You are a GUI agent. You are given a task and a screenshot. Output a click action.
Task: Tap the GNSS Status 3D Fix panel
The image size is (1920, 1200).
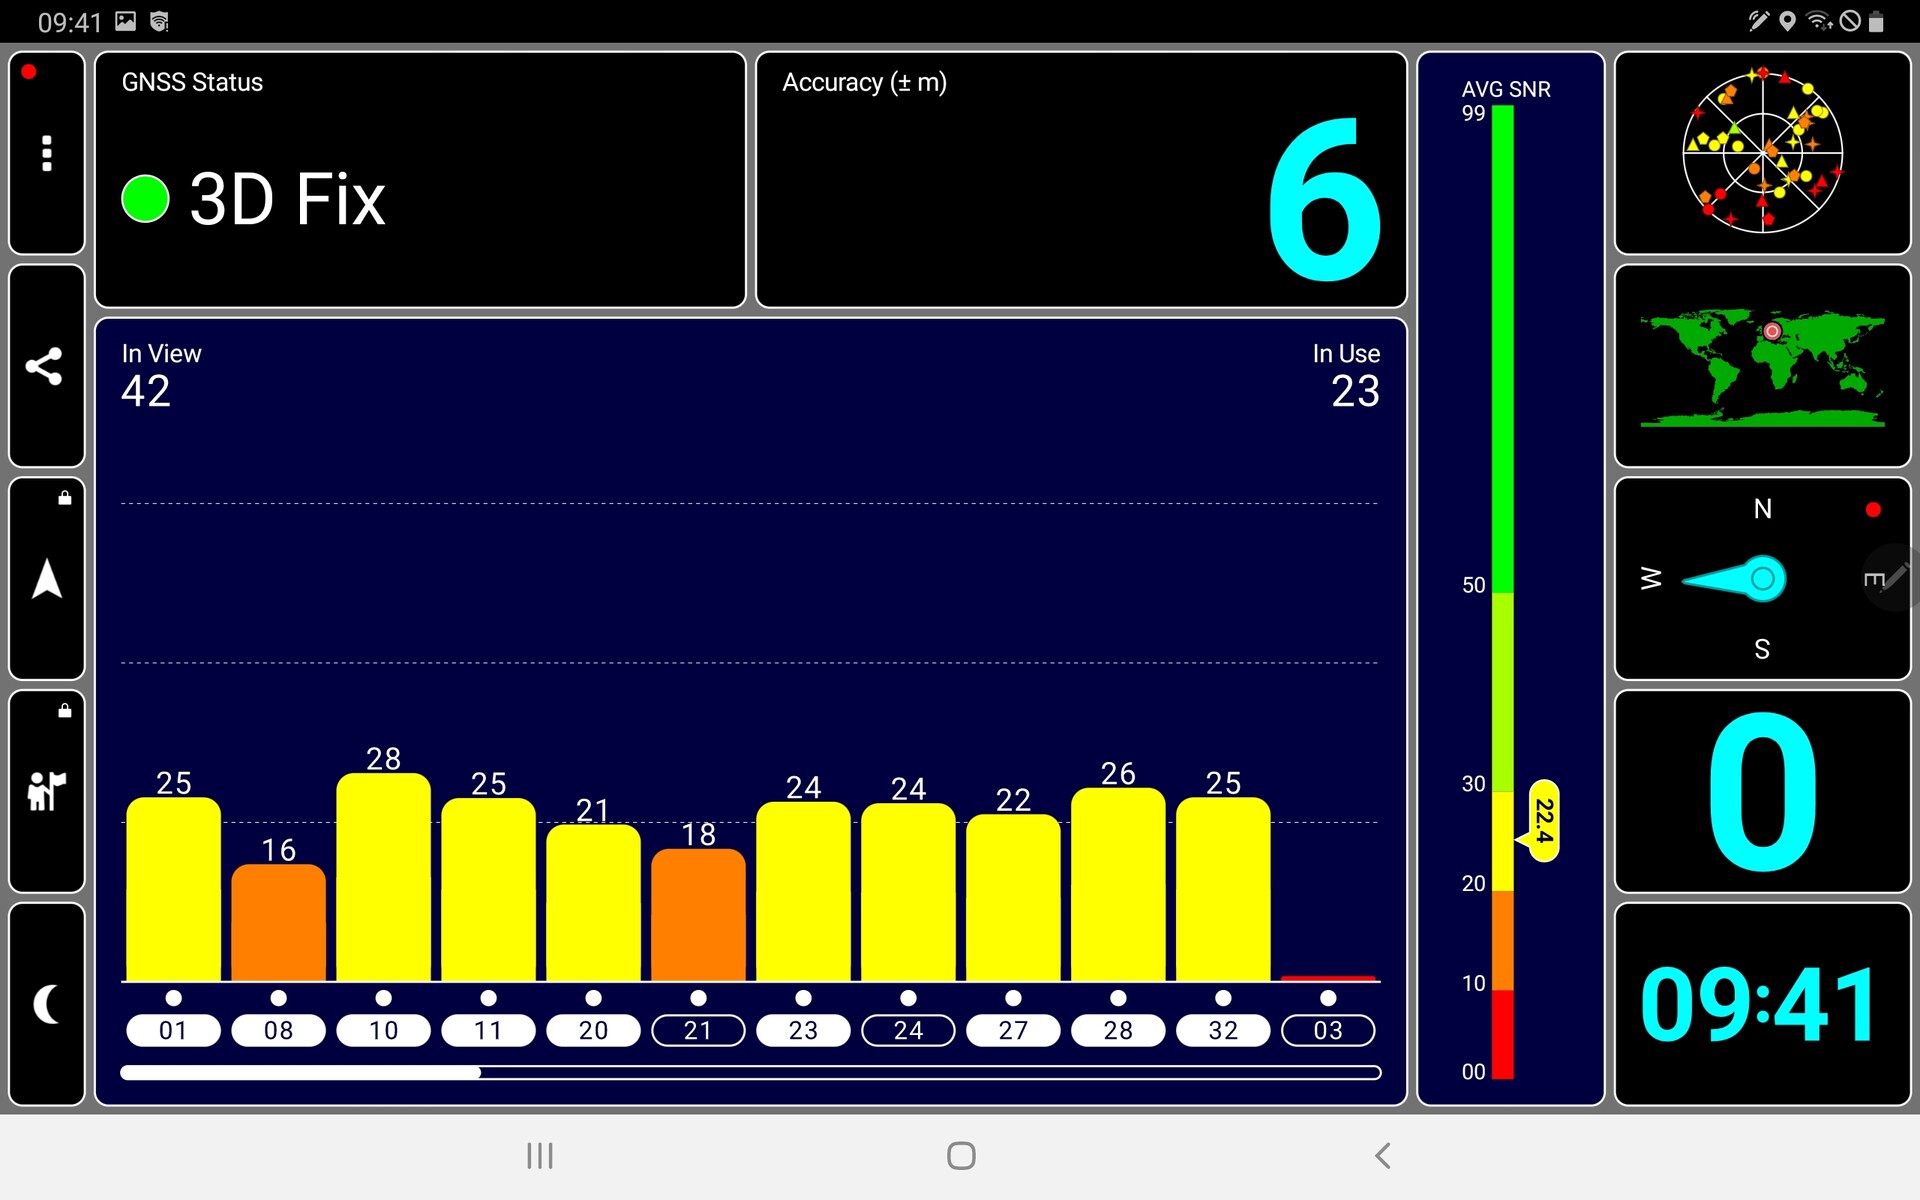(420, 180)
